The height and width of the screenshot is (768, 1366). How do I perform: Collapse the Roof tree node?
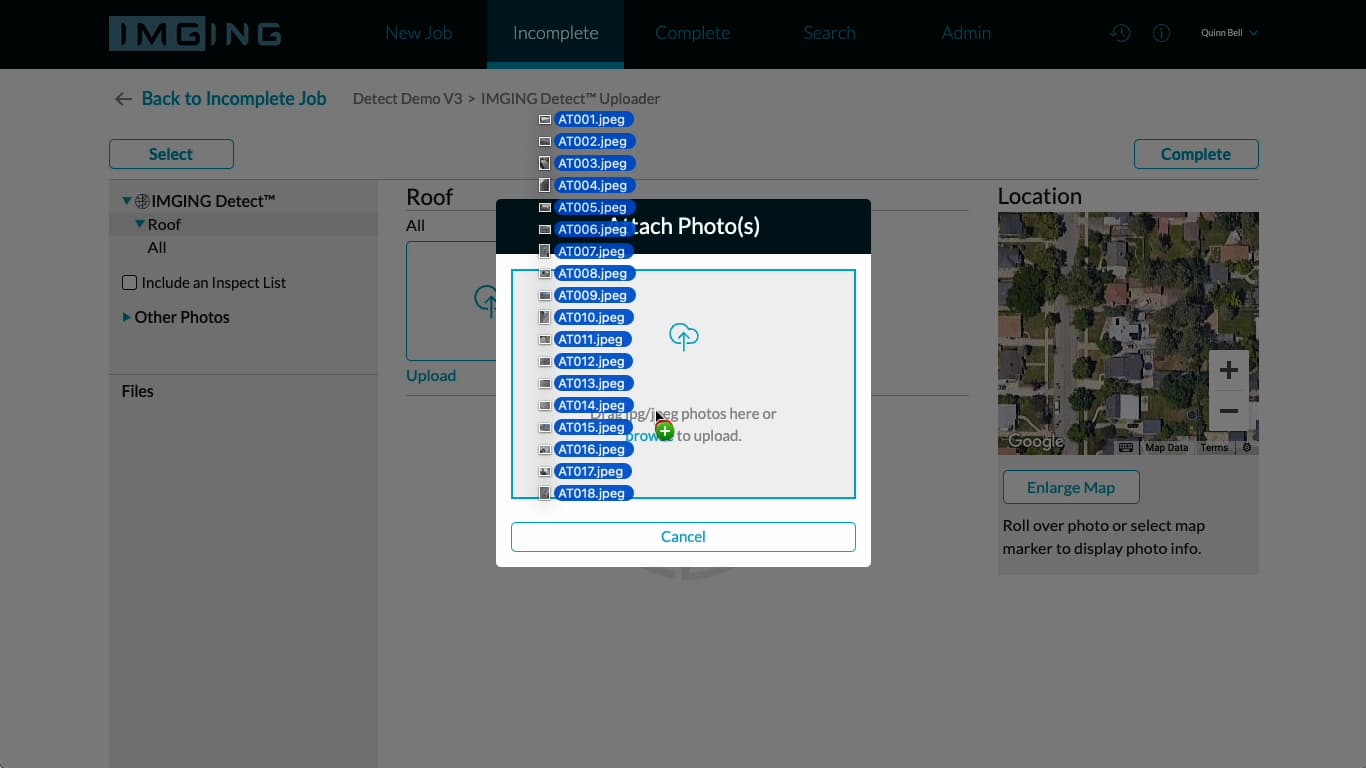click(140, 225)
